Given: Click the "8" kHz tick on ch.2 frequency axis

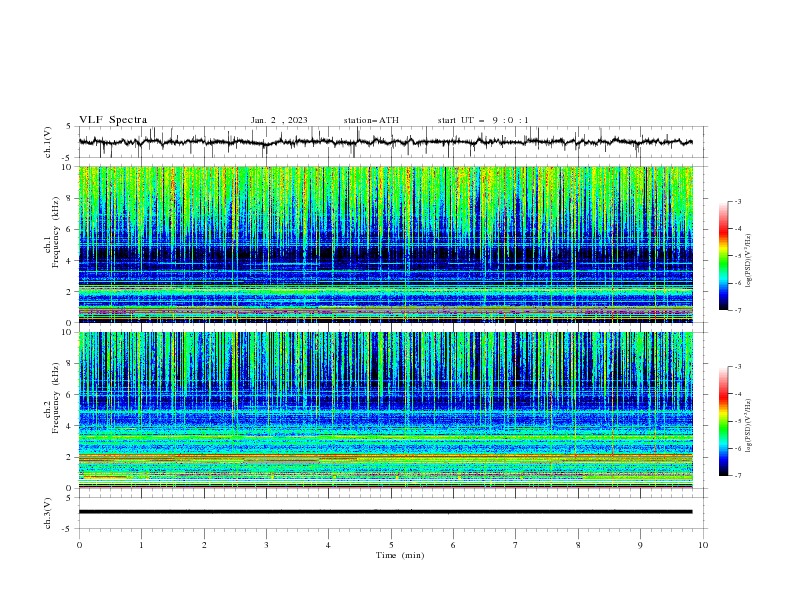Looking at the screenshot, I should 70,364.
